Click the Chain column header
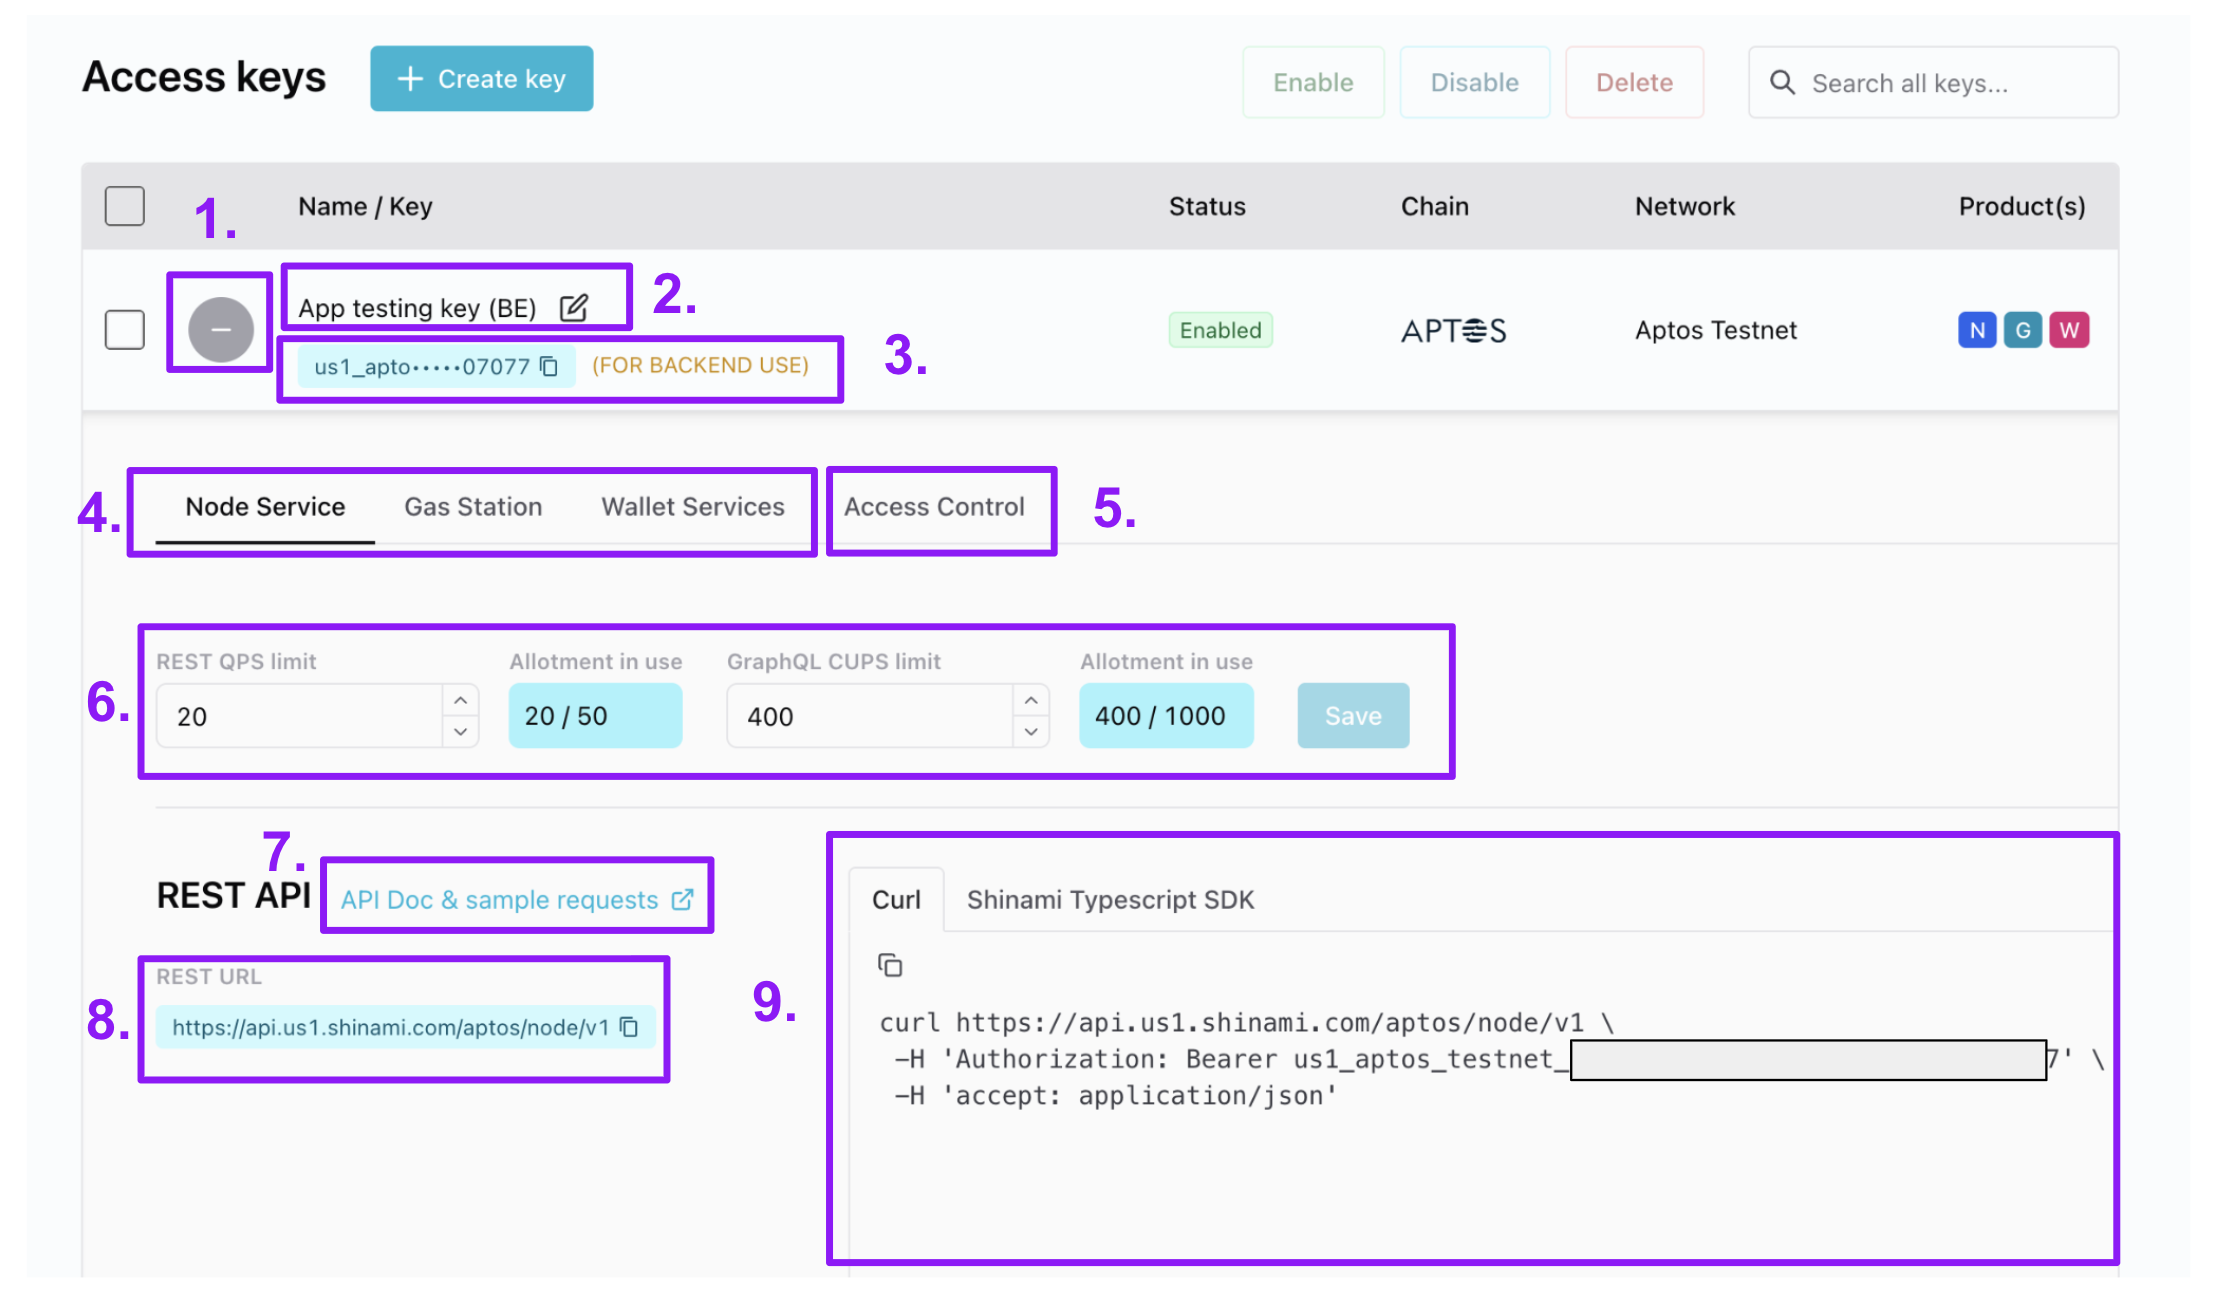The image size is (2214, 1300). coord(1434,206)
